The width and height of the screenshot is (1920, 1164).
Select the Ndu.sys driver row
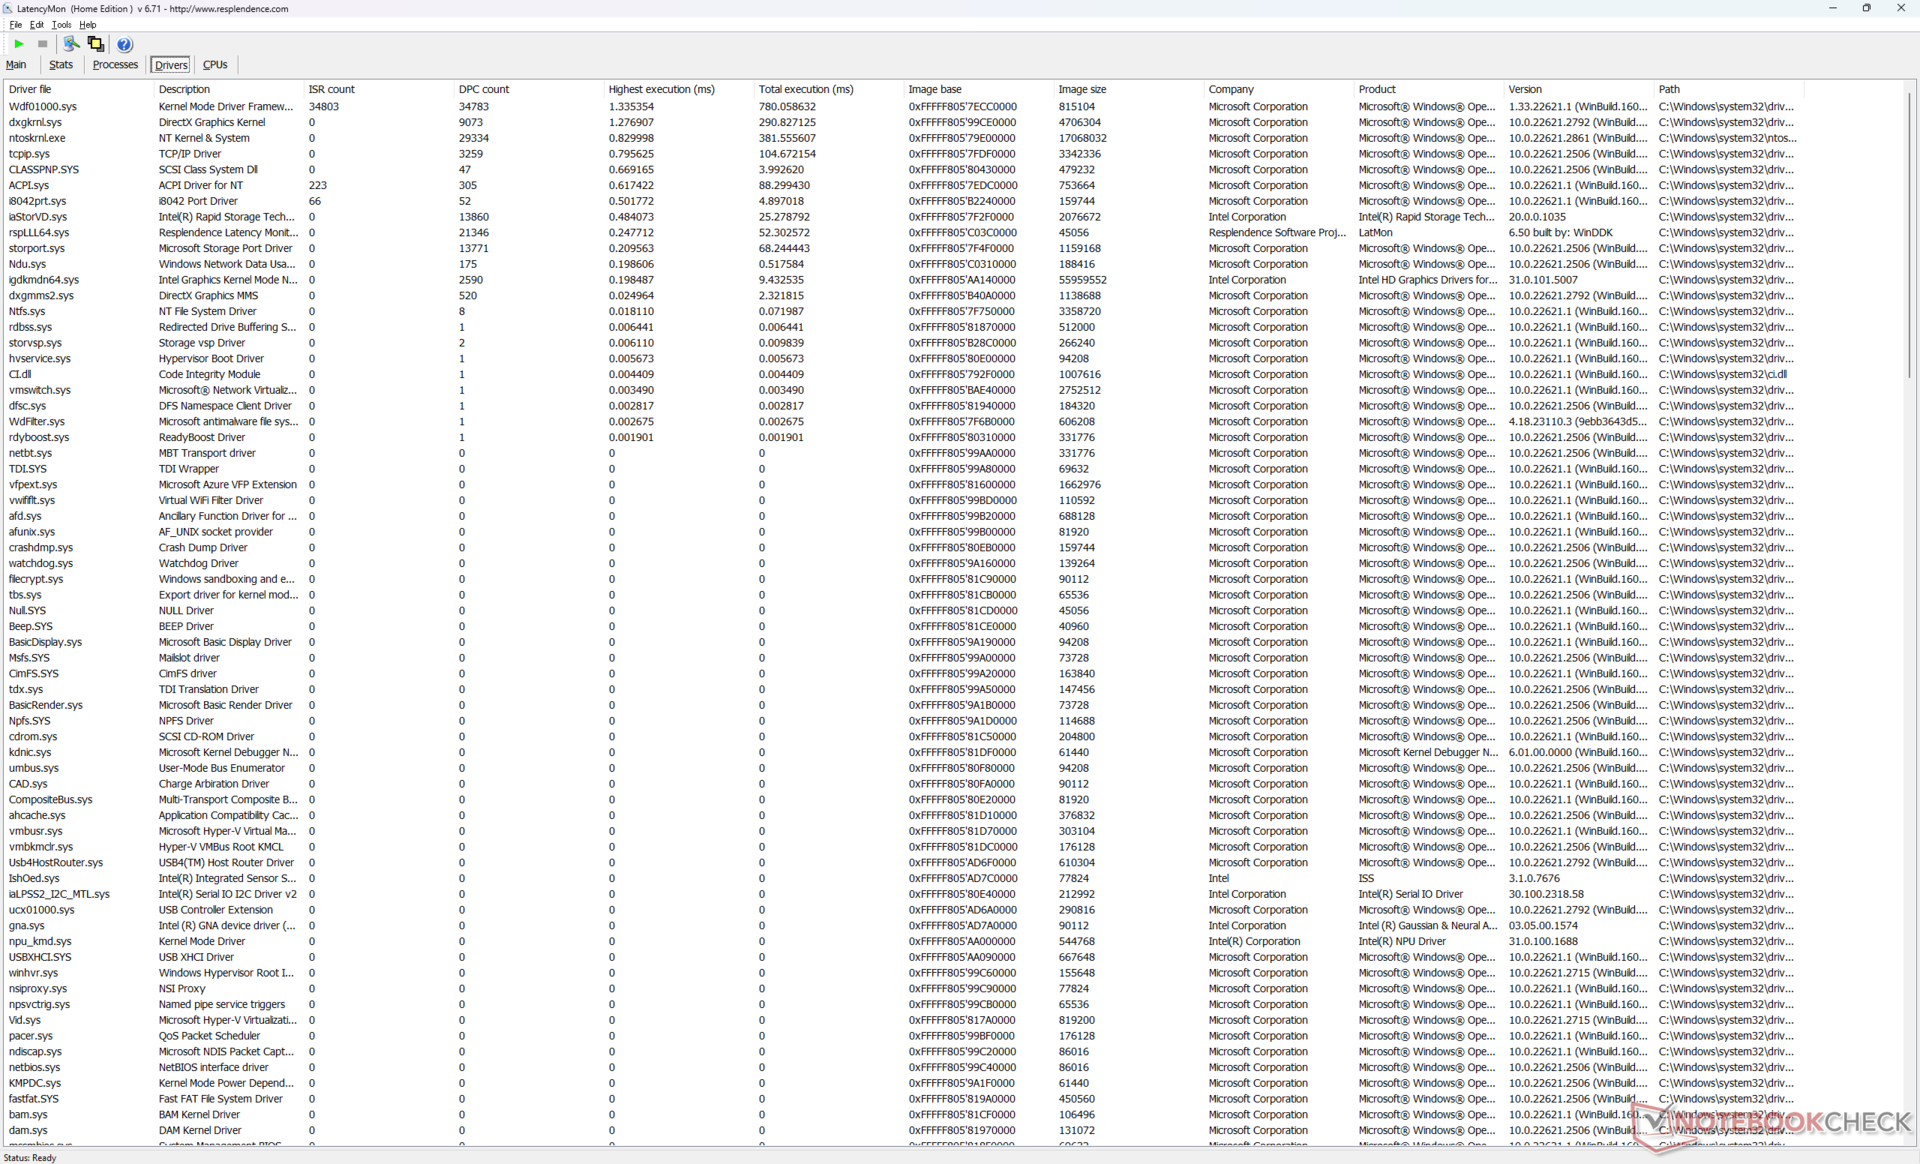pyautogui.click(x=902, y=264)
